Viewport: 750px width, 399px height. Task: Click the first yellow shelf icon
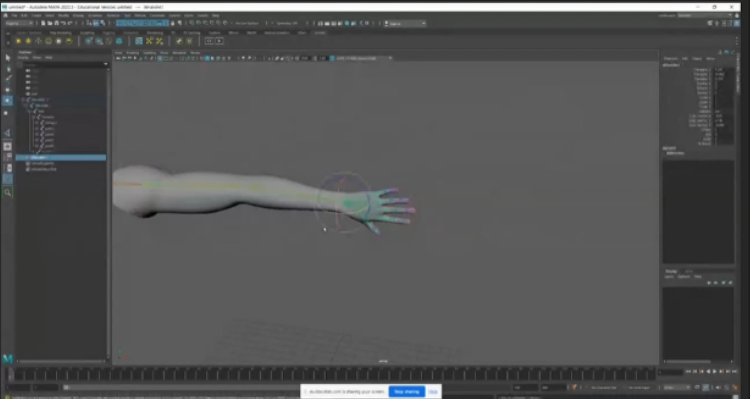click(x=19, y=41)
